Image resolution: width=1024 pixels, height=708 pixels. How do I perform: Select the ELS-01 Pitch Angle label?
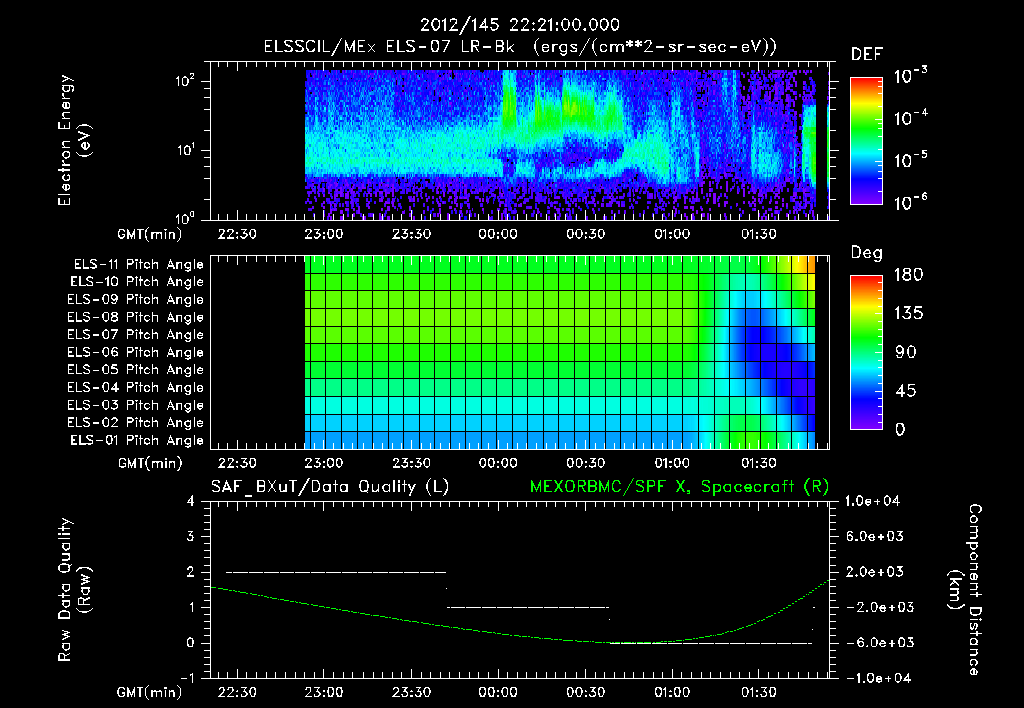pos(137,440)
